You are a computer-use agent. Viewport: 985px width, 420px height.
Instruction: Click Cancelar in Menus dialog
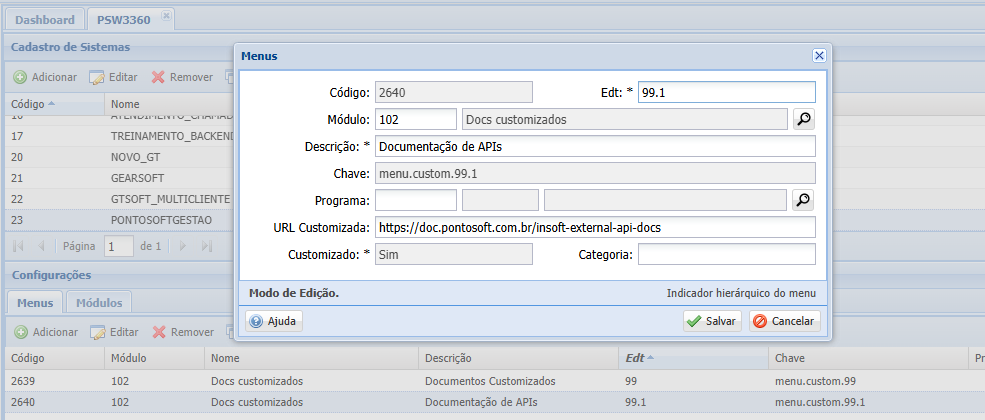pos(785,321)
